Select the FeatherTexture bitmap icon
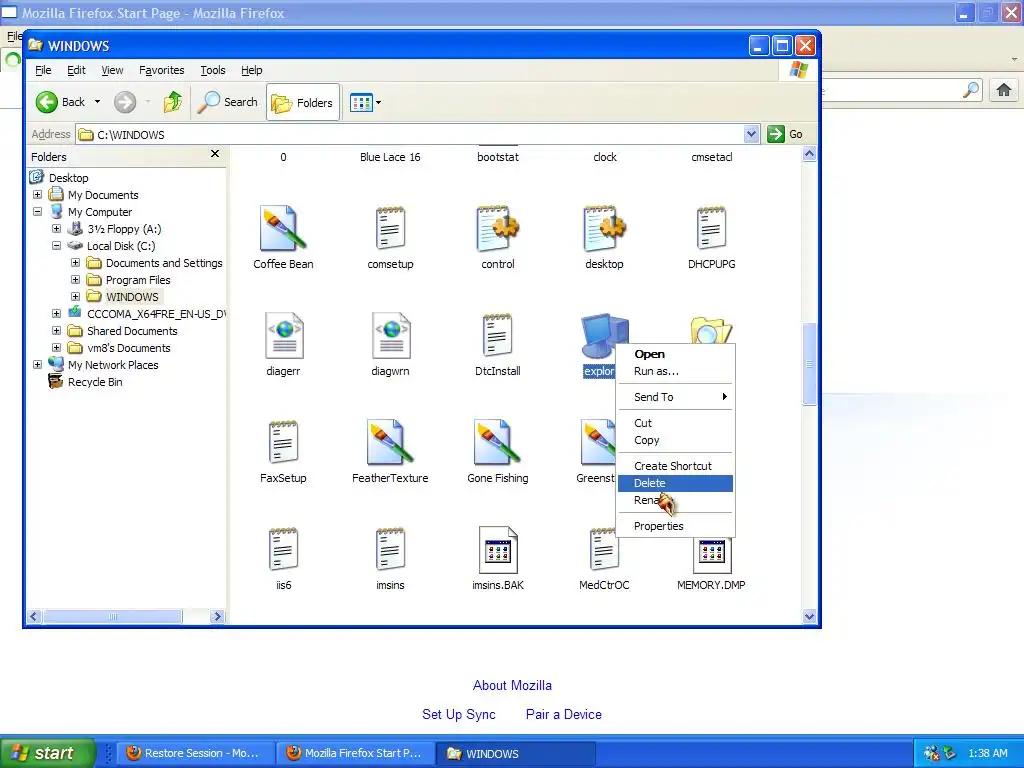The image size is (1024, 768). tap(390, 443)
